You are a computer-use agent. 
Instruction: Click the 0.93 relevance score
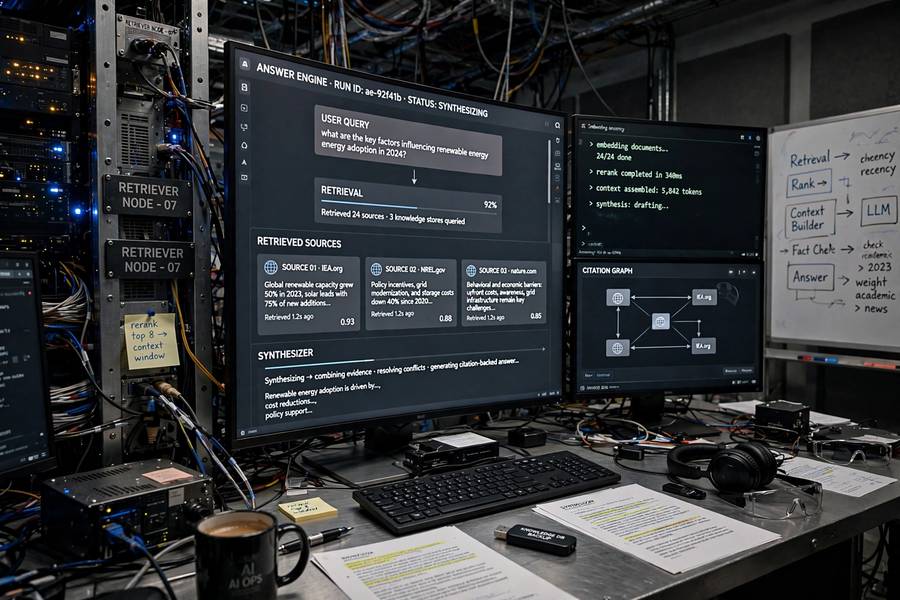point(347,322)
